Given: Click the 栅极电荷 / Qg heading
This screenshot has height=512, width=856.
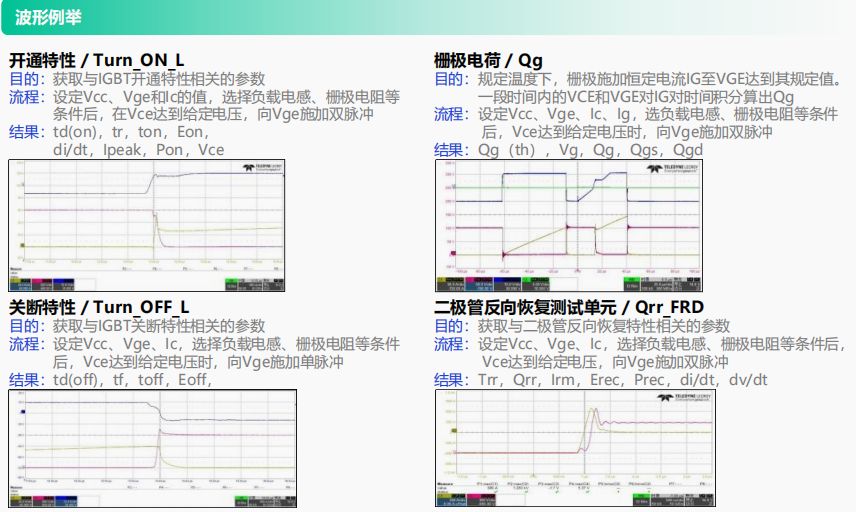Looking at the screenshot, I should pos(488,60).
